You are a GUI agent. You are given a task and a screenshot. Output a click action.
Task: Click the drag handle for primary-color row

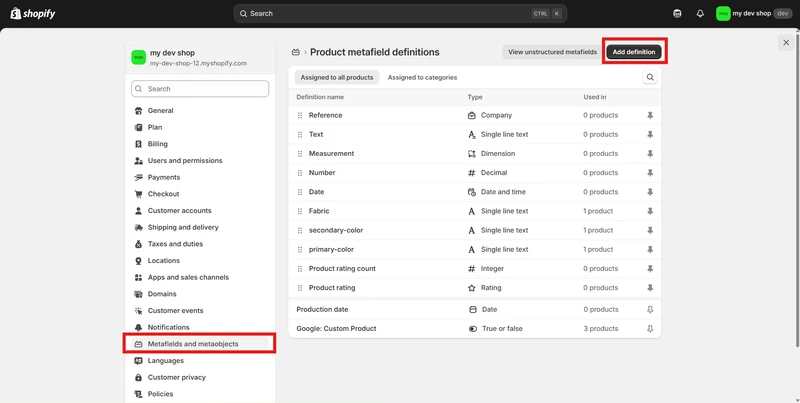click(x=300, y=249)
